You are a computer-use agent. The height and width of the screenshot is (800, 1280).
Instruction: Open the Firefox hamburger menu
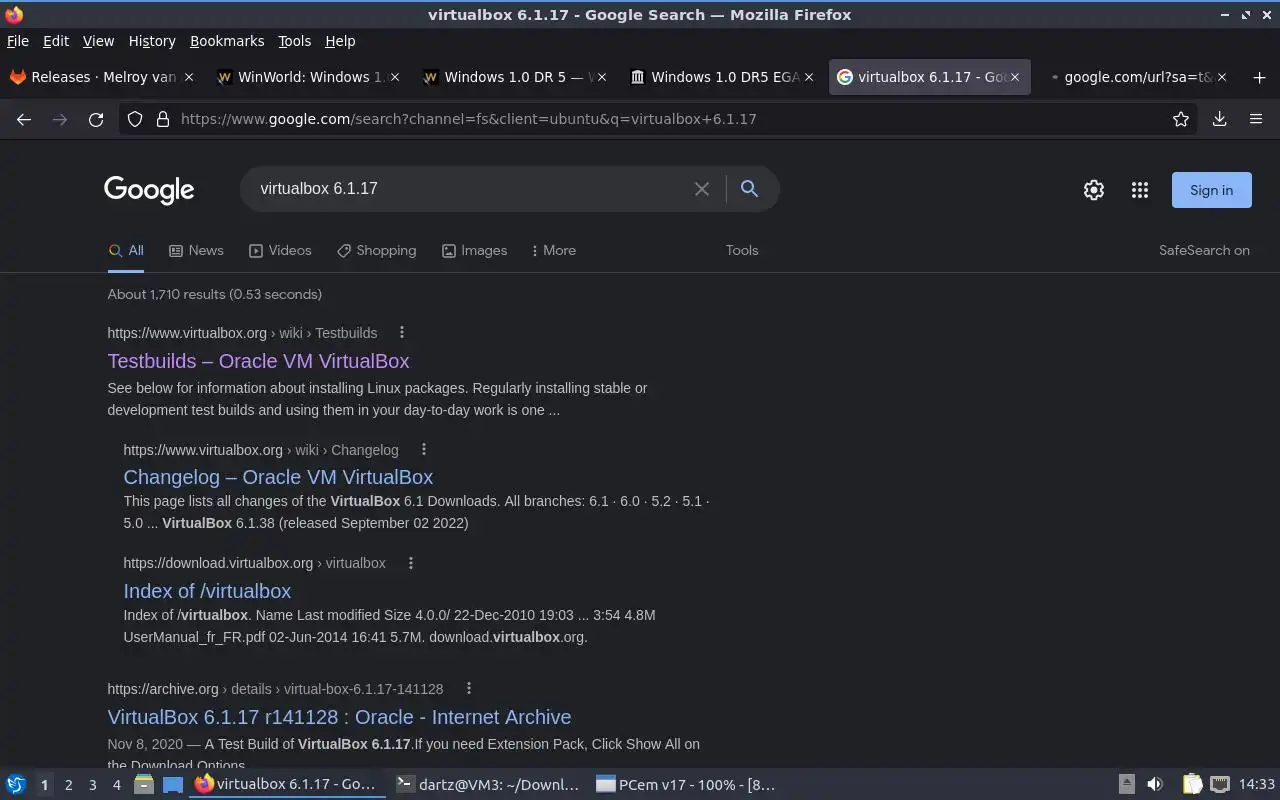[x=1256, y=119]
